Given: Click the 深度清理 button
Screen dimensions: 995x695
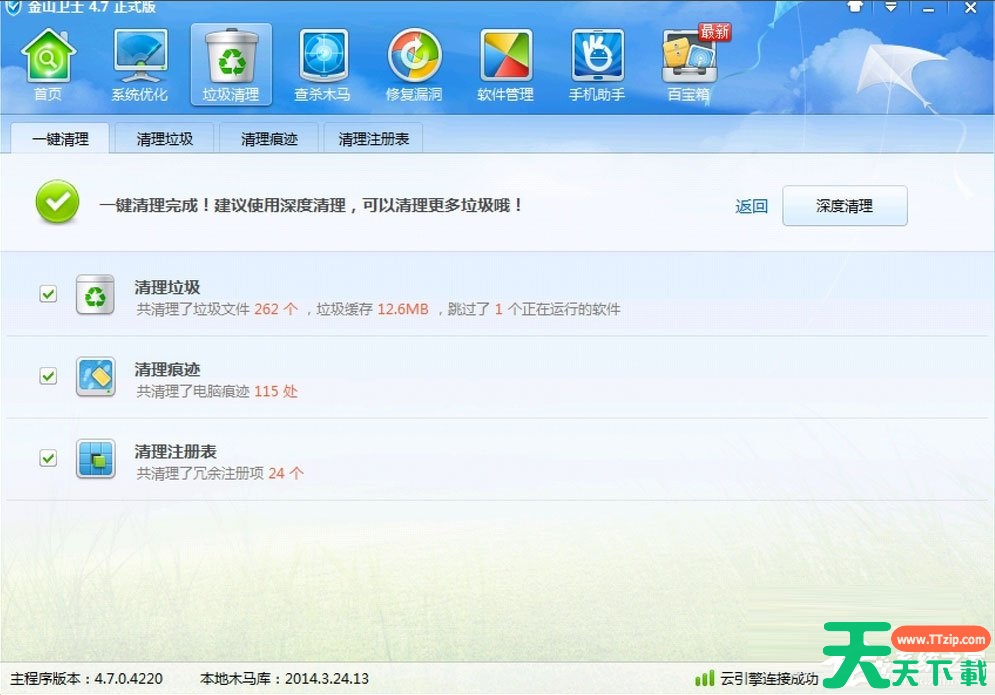Looking at the screenshot, I should [845, 206].
